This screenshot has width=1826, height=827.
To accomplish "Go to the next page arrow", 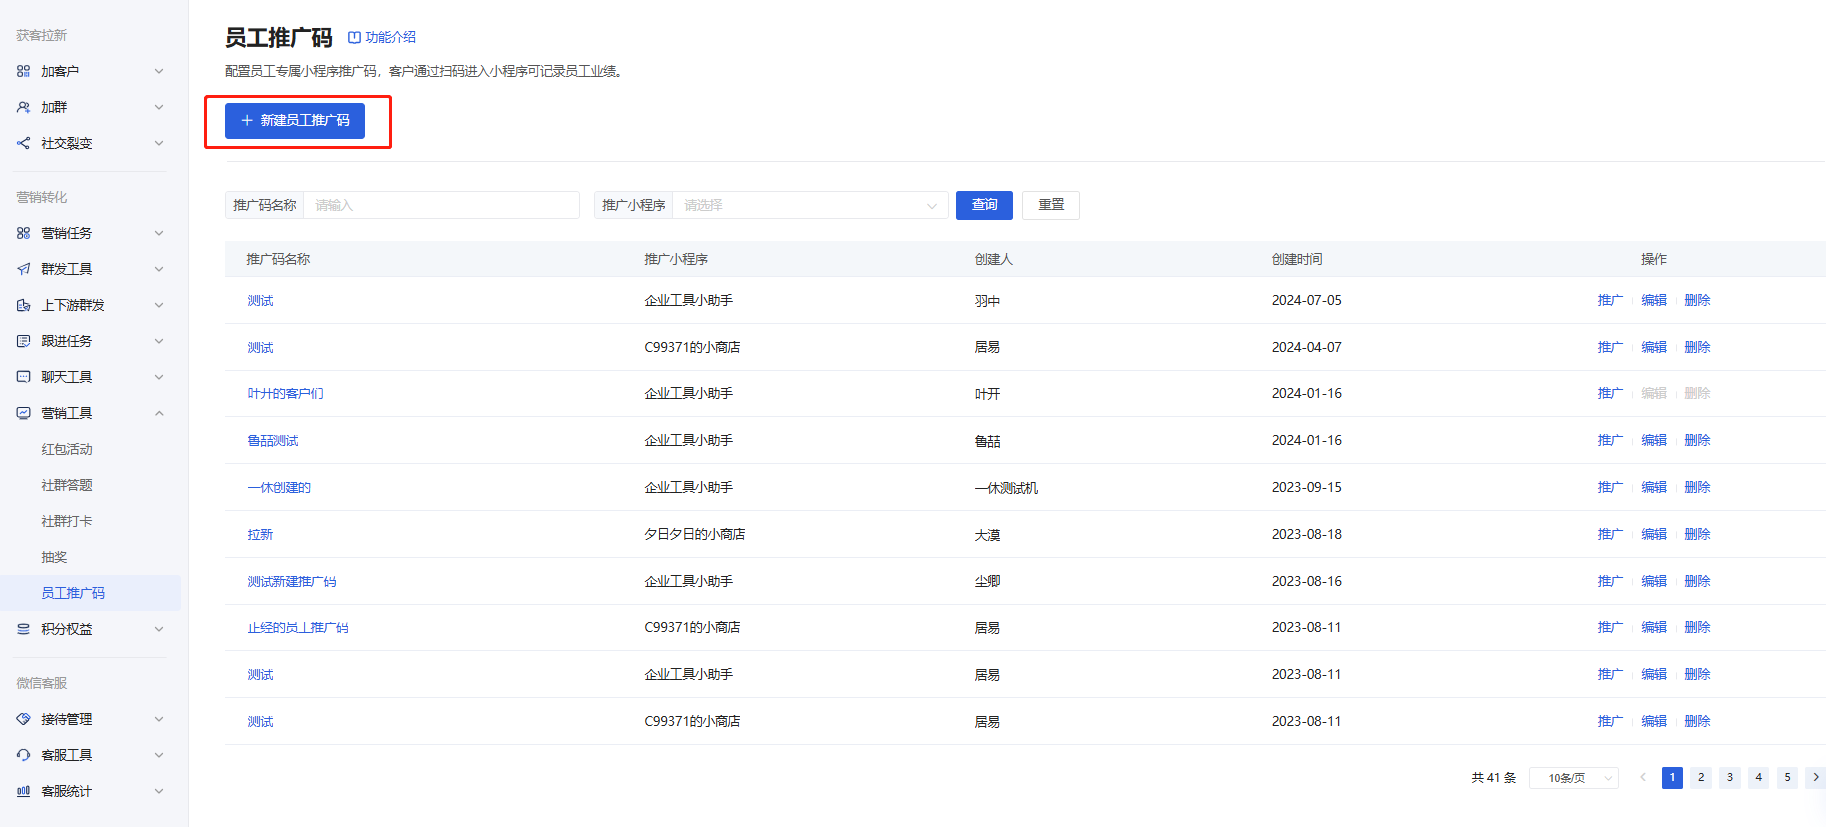I will 1815,777.
